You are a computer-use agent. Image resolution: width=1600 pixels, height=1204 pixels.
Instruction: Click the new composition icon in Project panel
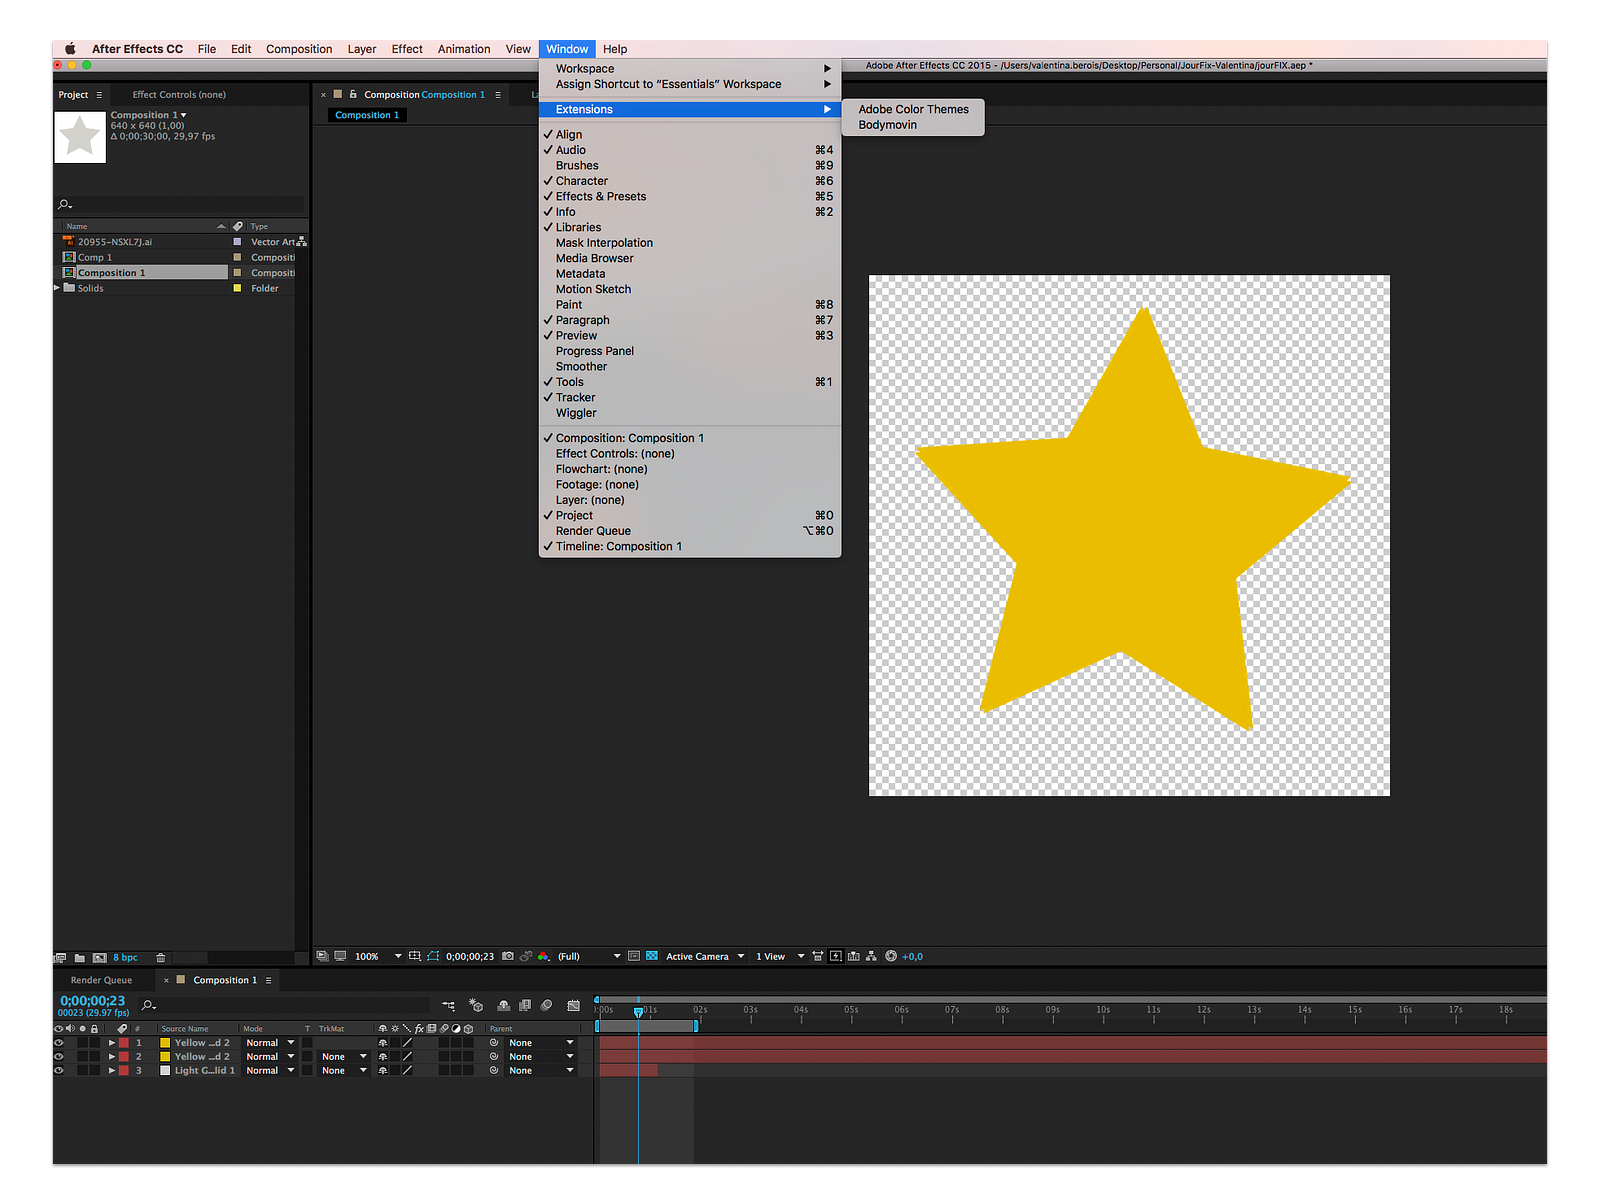pos(99,958)
